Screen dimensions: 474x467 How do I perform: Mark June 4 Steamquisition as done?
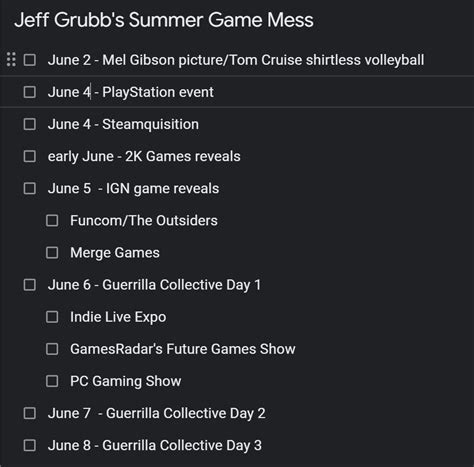(30, 124)
